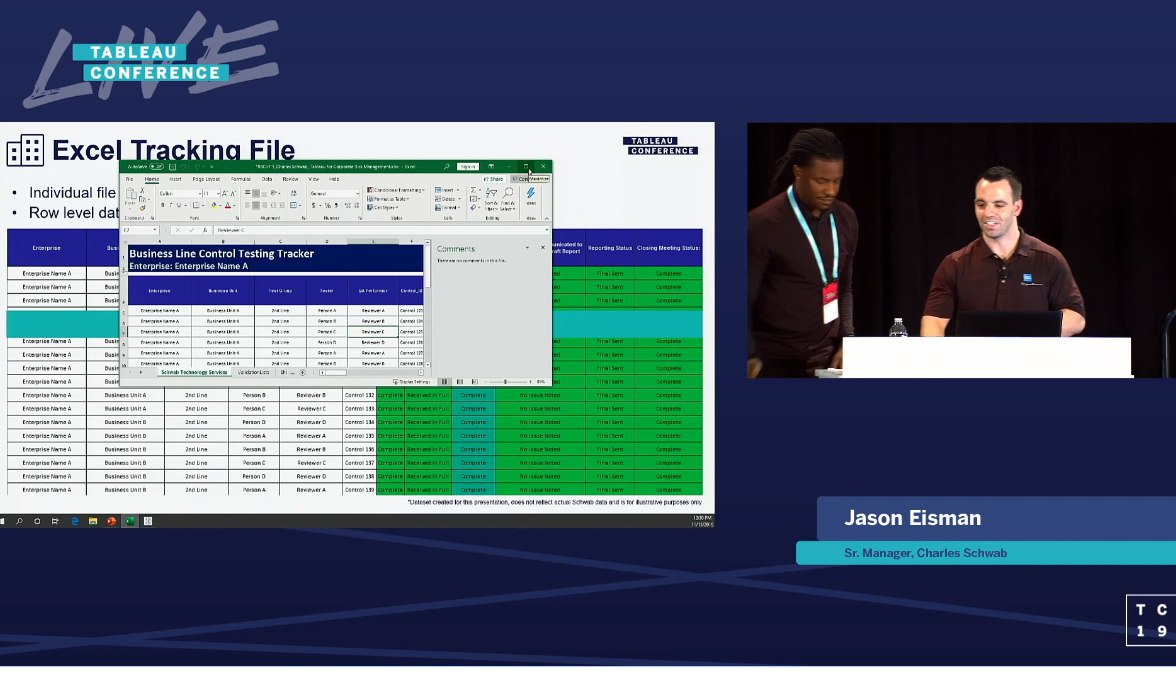Viewport: 1176px width, 680px height.
Task: Click the Name Box cell reference field
Action: (x=140, y=229)
